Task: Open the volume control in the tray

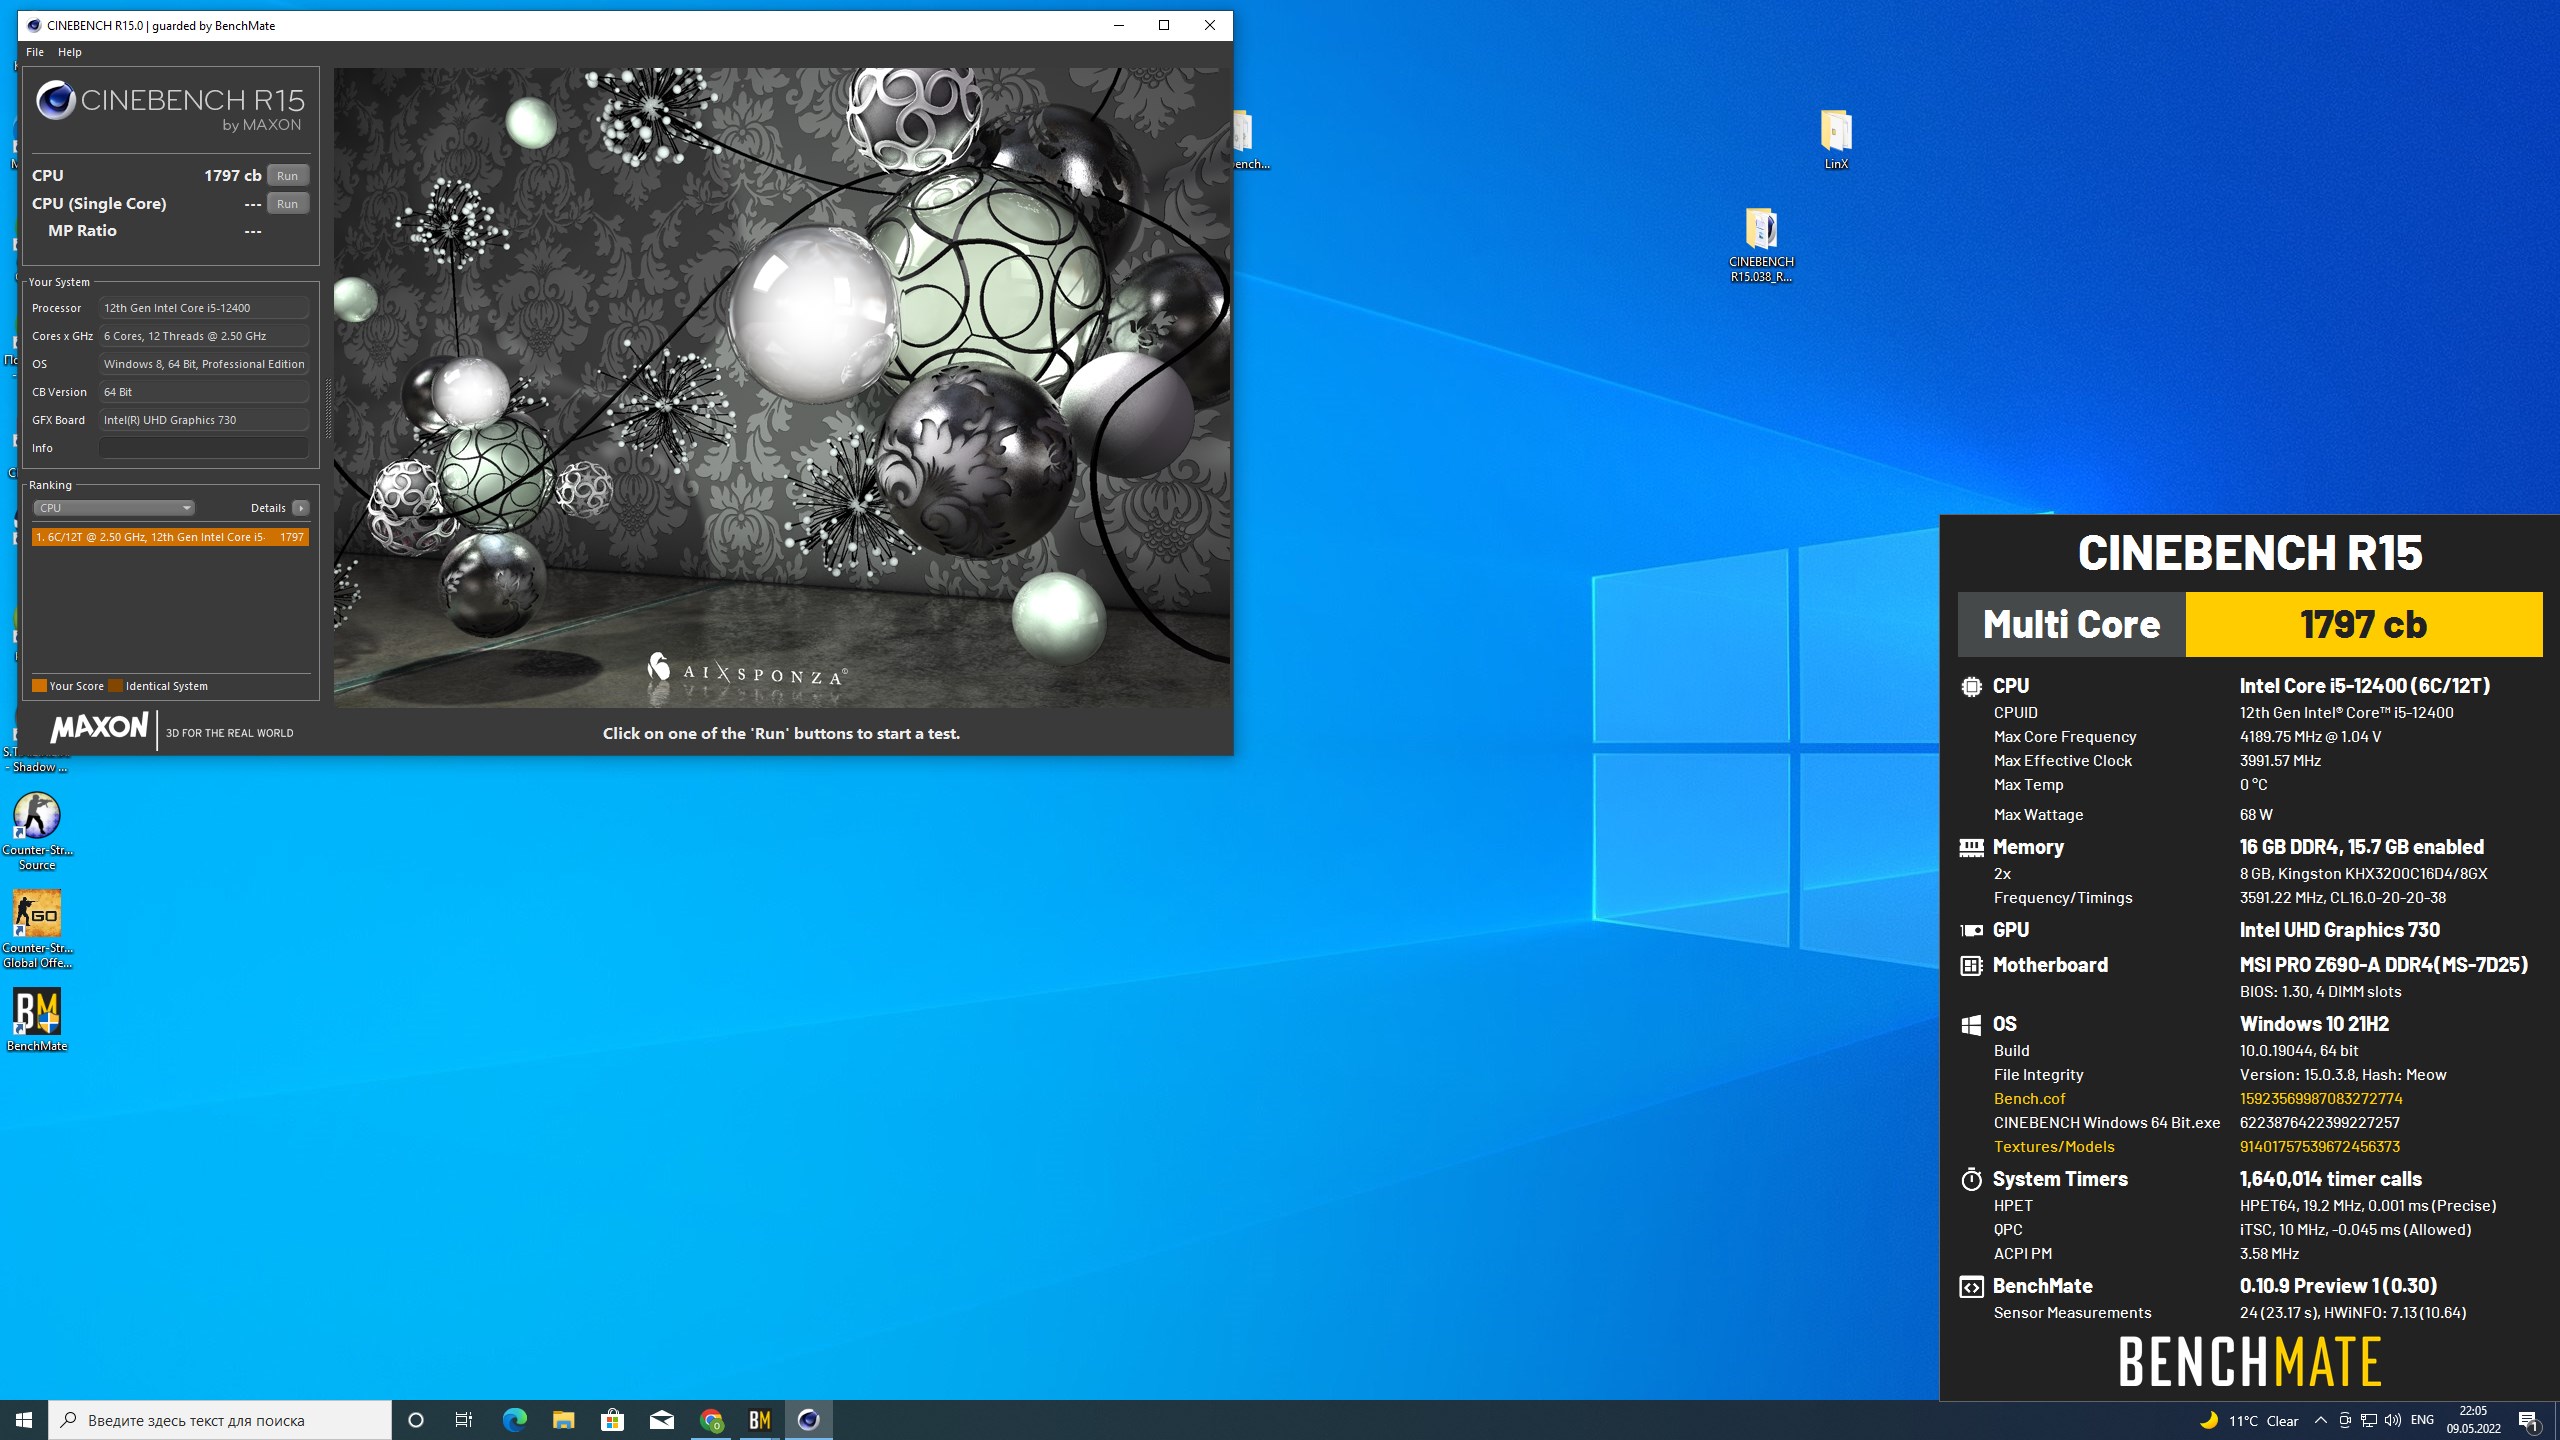Action: click(2393, 1420)
